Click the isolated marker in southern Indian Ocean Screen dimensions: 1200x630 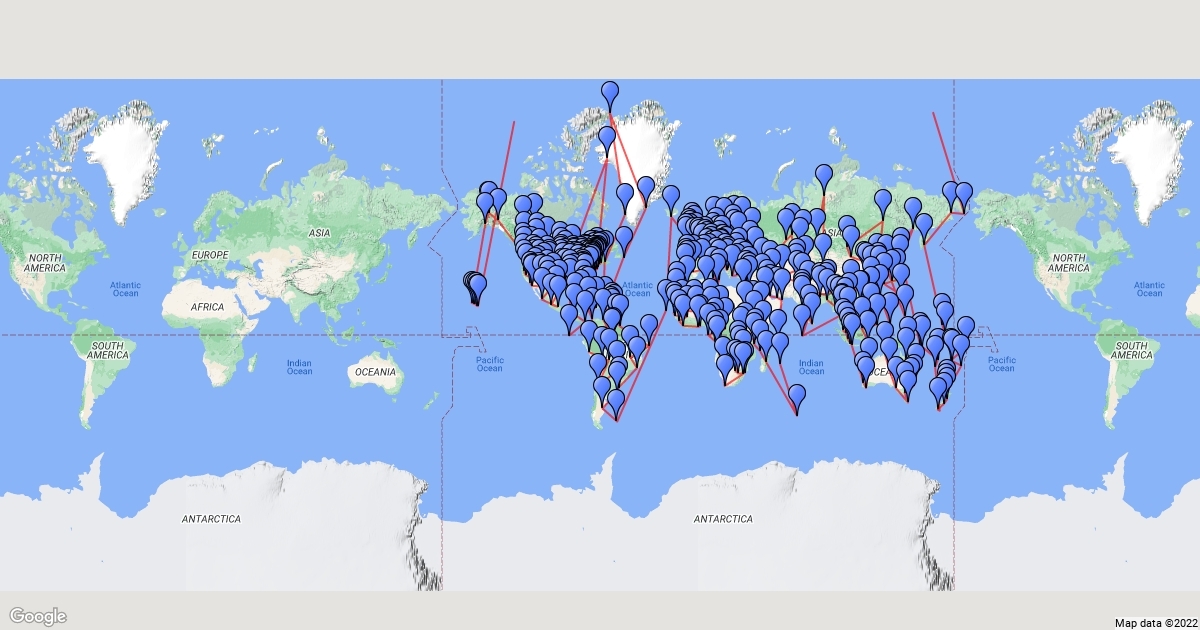[x=797, y=396]
